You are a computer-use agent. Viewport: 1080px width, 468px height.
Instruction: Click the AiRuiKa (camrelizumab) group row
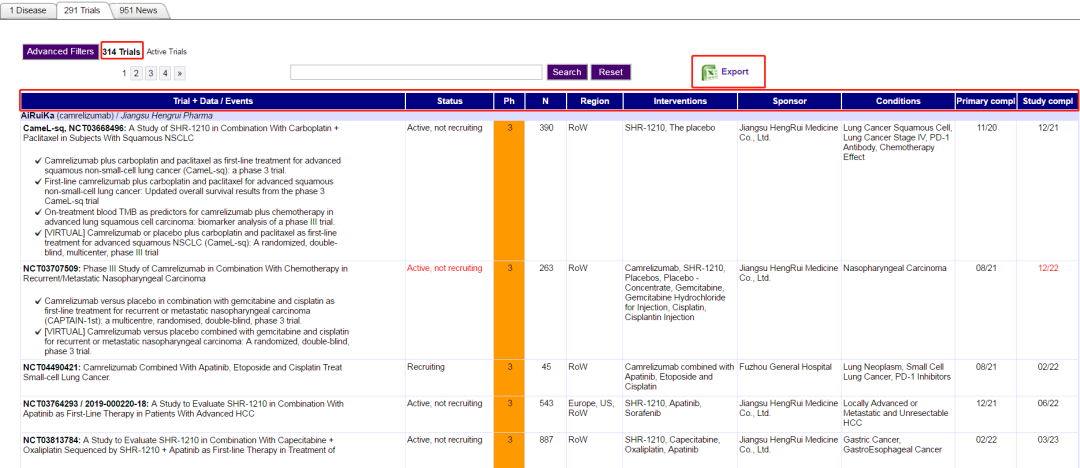(549, 116)
